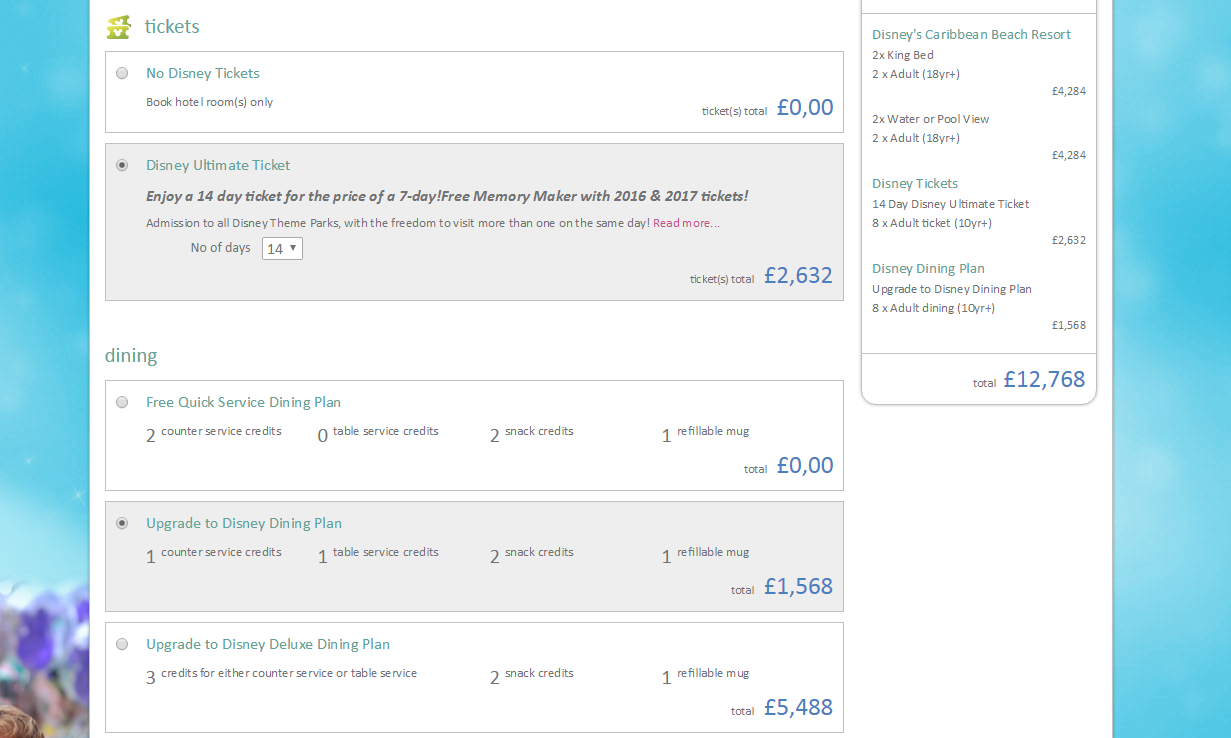Click the £12,768 total price
1231x738 pixels.
[x=1044, y=379]
